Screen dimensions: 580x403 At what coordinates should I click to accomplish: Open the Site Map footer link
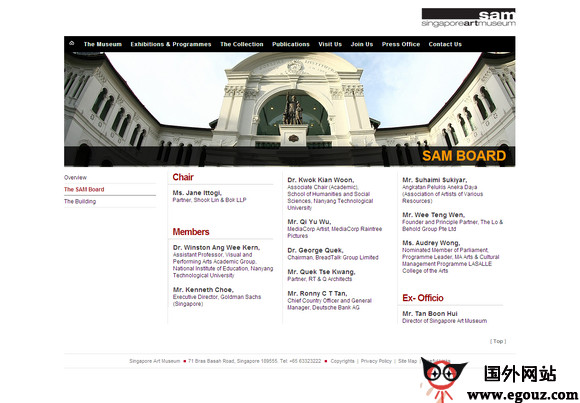point(407,361)
